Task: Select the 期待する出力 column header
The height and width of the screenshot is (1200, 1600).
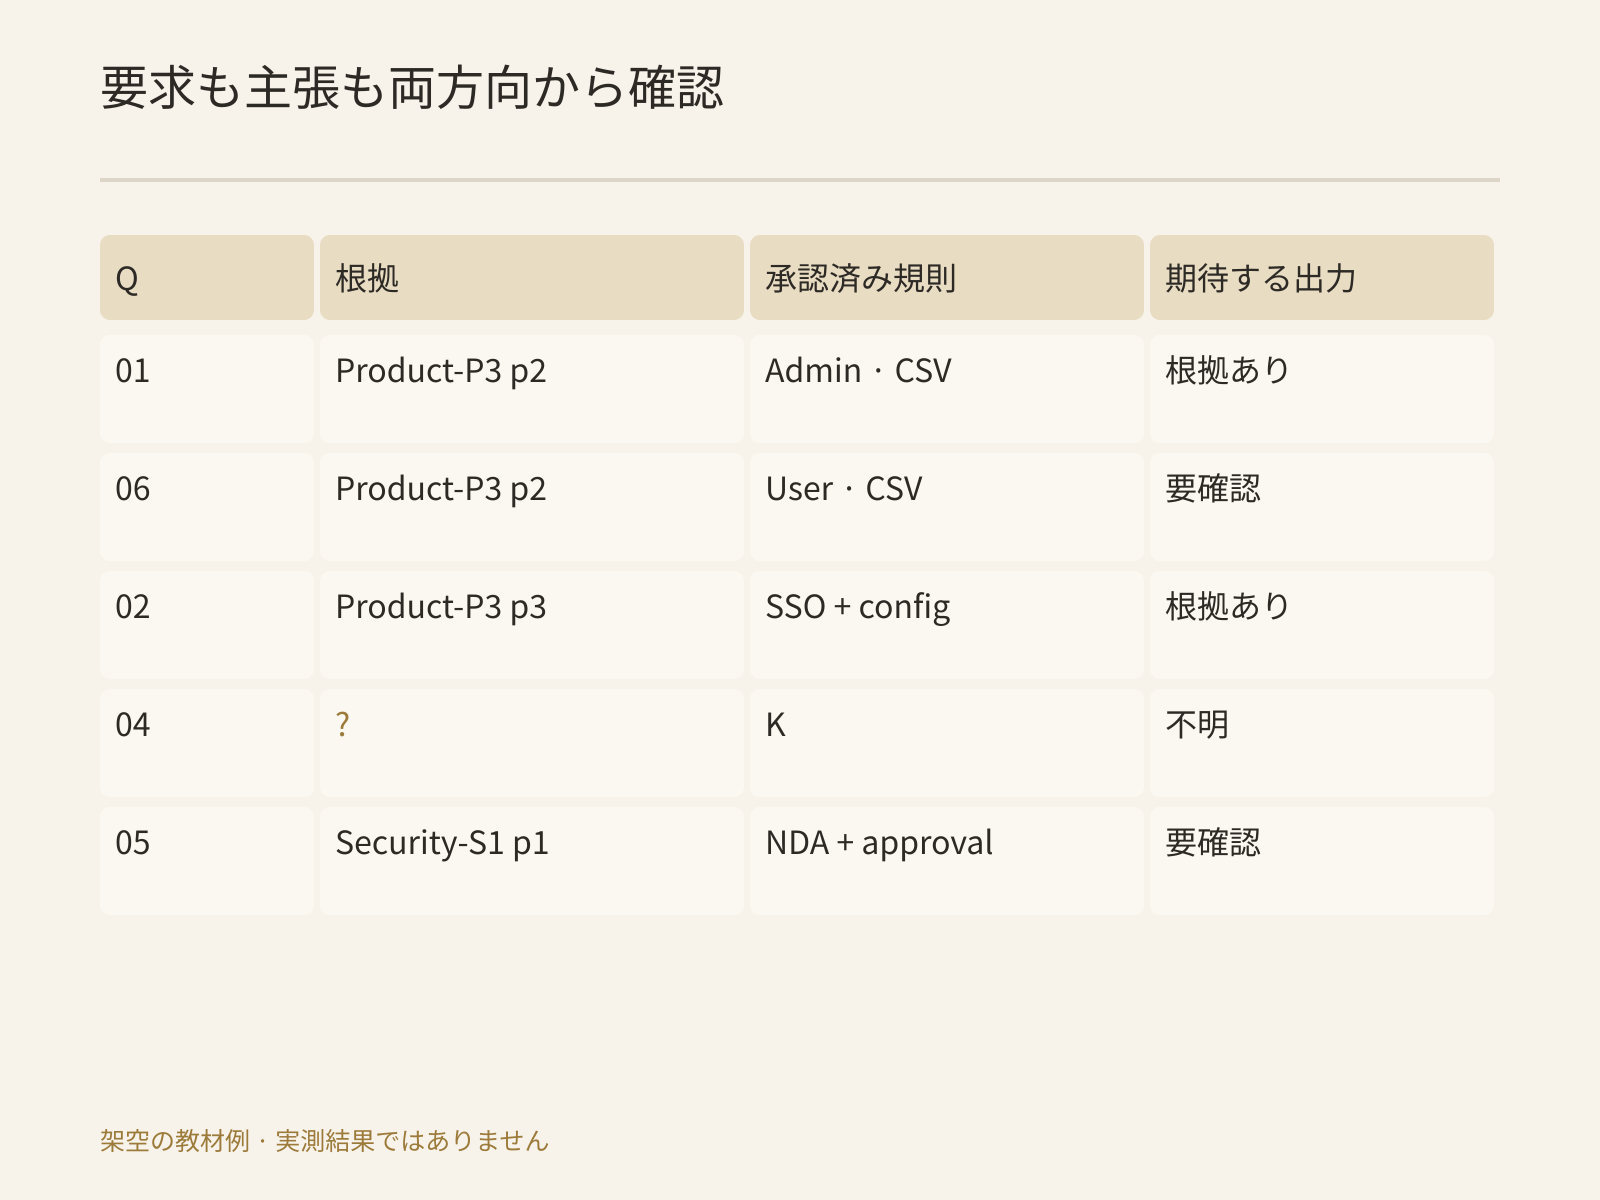Action: tap(1322, 278)
